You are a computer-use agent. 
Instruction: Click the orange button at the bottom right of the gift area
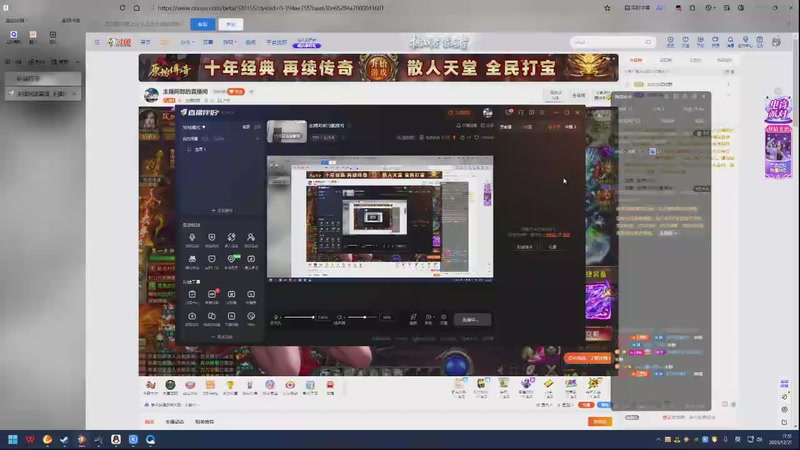point(599,421)
